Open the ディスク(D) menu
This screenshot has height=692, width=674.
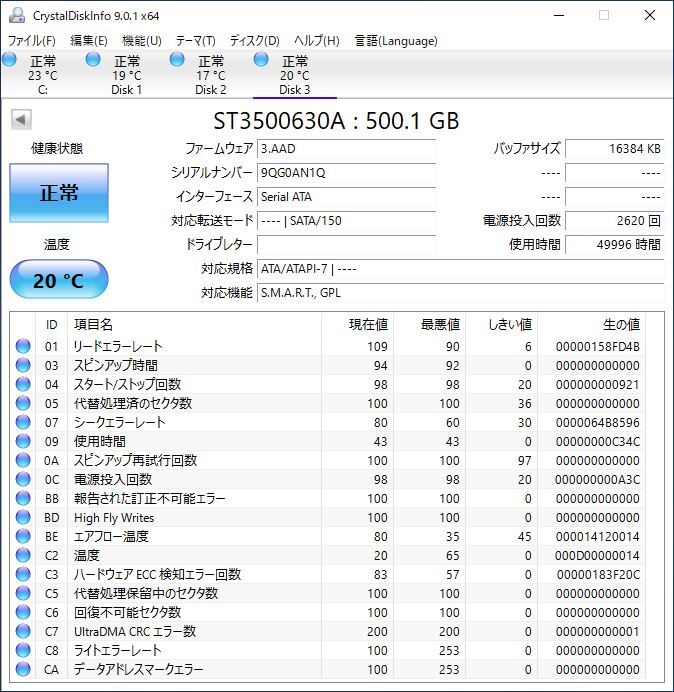[255, 41]
